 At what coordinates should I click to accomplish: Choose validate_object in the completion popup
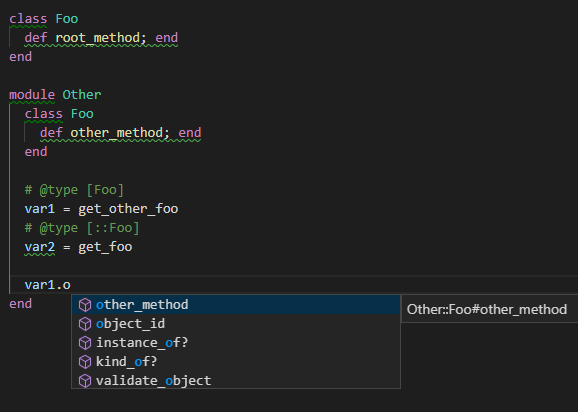236,381
